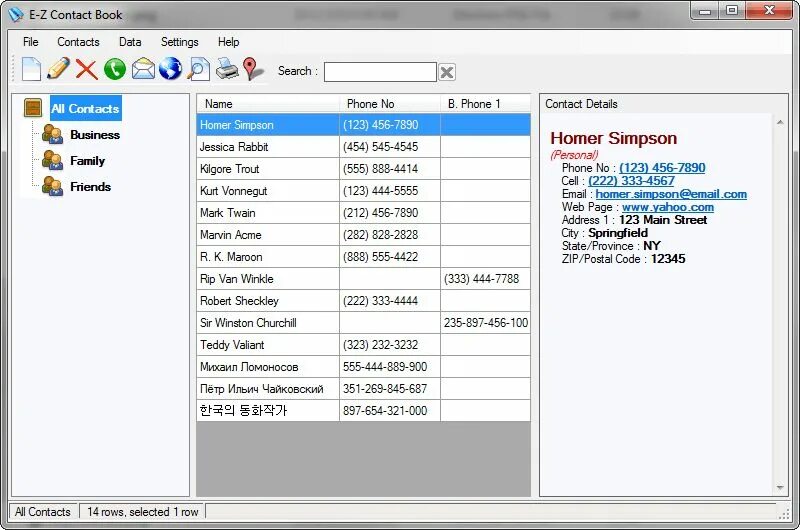Select the R. K. Maroon row
The width and height of the screenshot is (800, 530).
(363, 257)
